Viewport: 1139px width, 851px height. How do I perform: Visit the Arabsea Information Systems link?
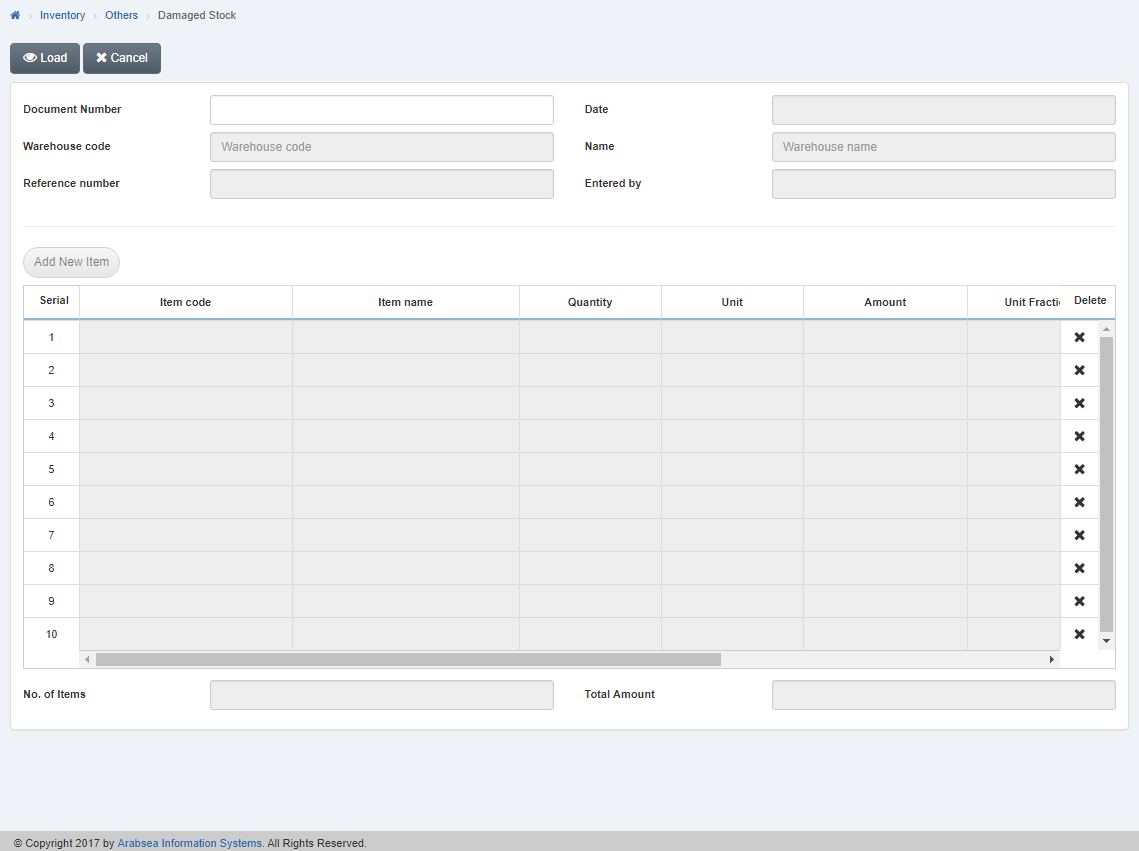click(189, 843)
